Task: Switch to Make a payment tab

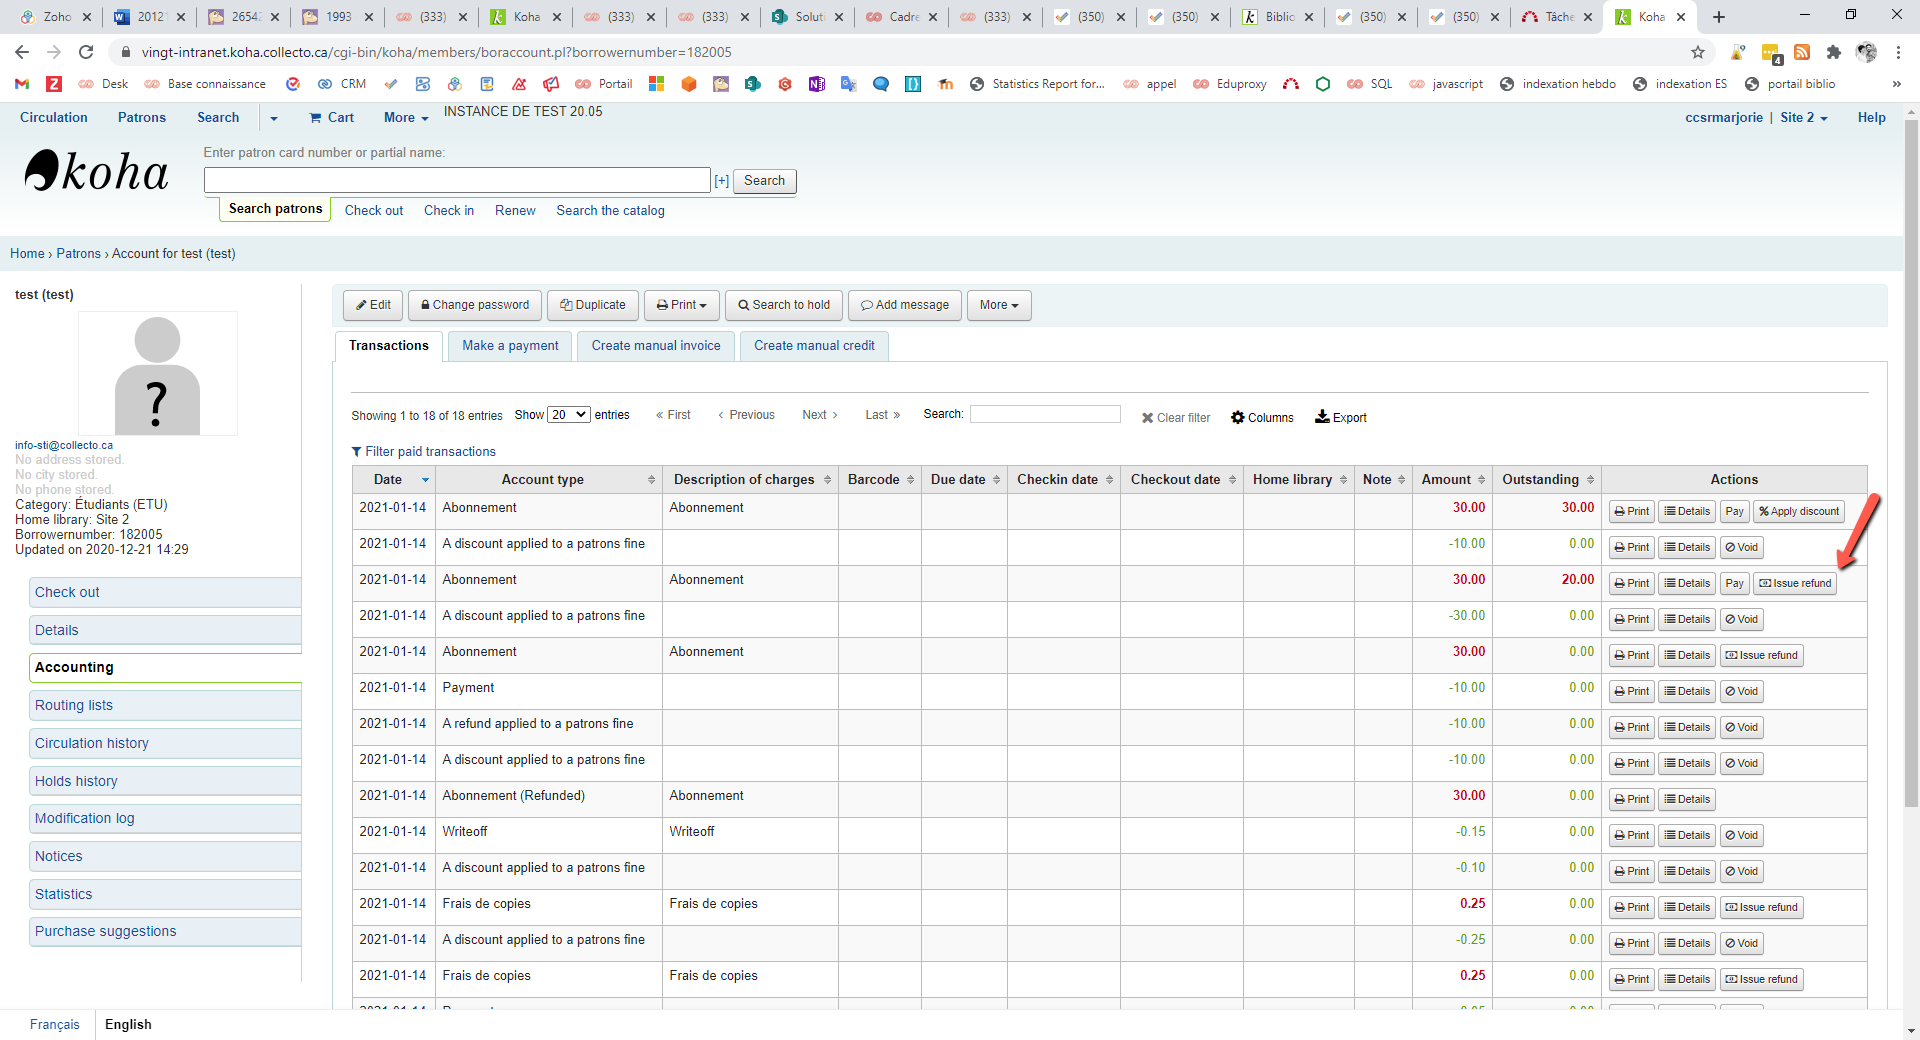Action: tap(510, 346)
